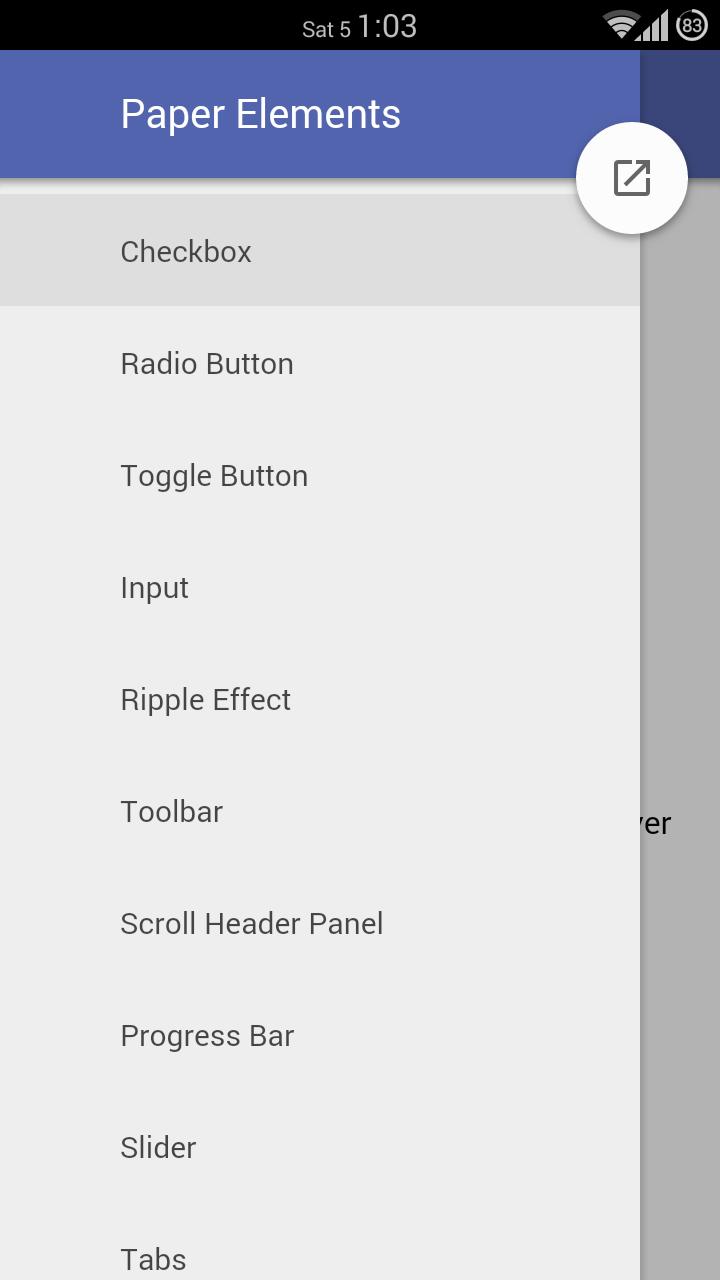
Task: Tap the partially hidden text behind drawer
Action: click(x=657, y=823)
